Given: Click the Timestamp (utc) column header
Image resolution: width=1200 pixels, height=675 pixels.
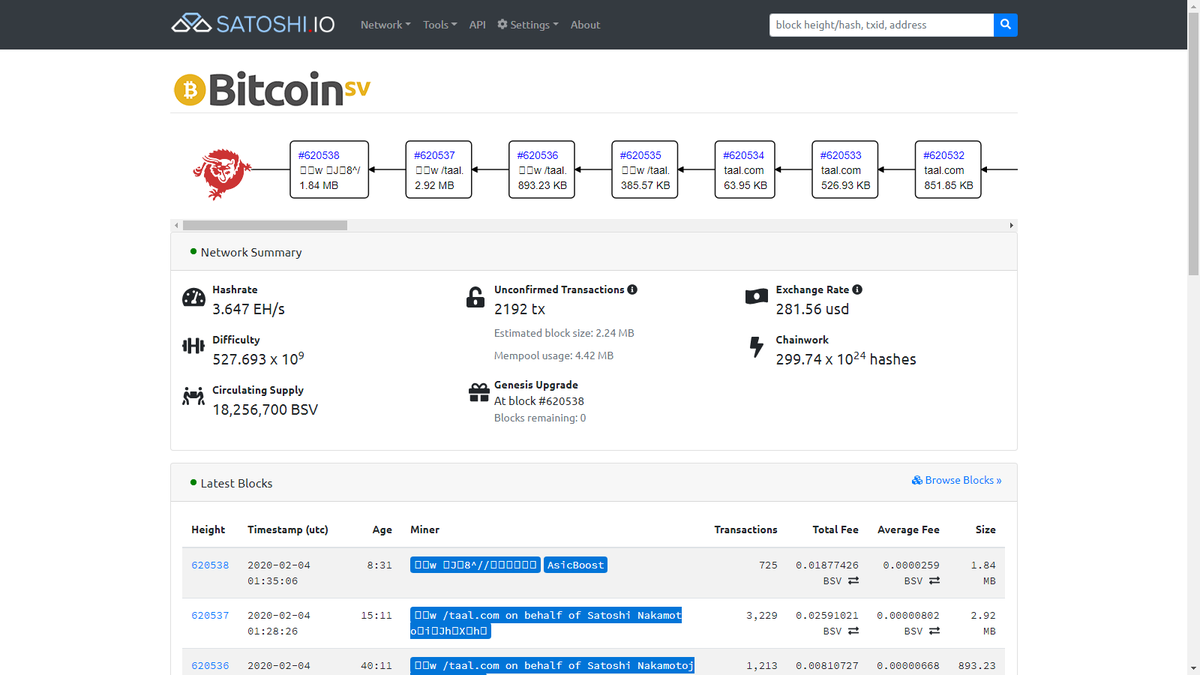Looking at the screenshot, I should pyautogui.click(x=288, y=529).
